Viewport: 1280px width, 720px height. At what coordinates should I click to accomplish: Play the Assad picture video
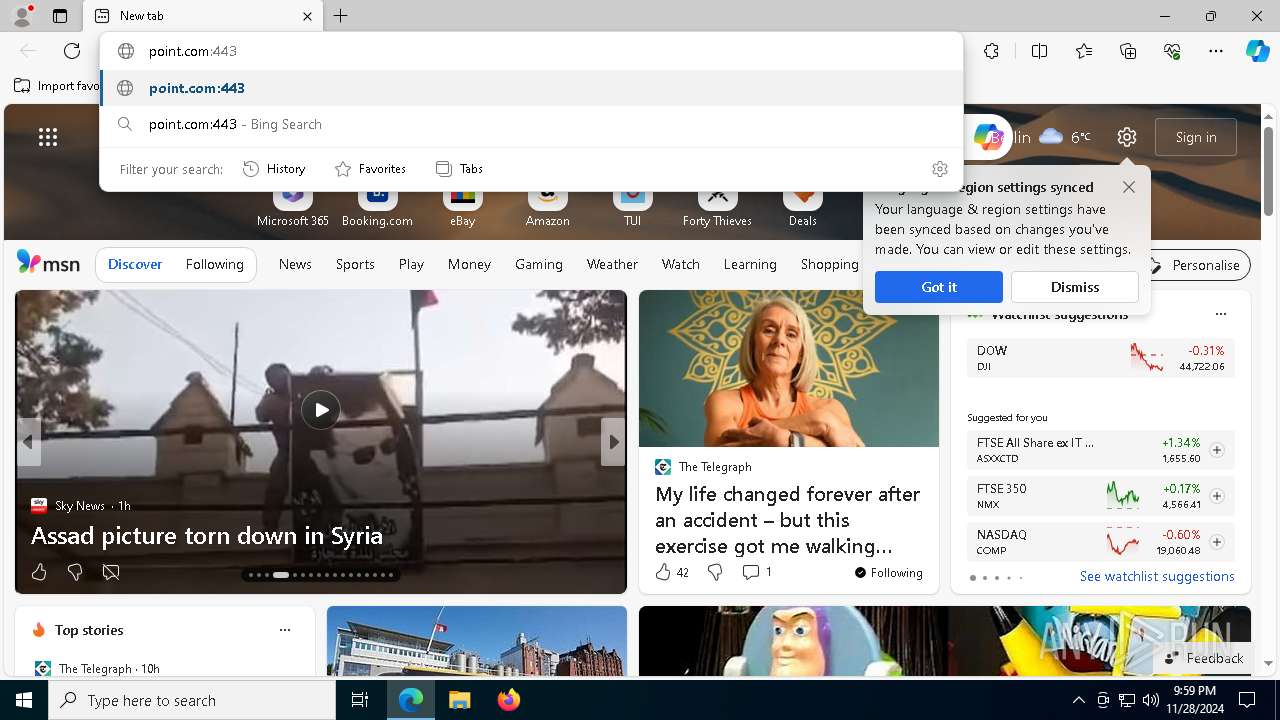(x=321, y=410)
